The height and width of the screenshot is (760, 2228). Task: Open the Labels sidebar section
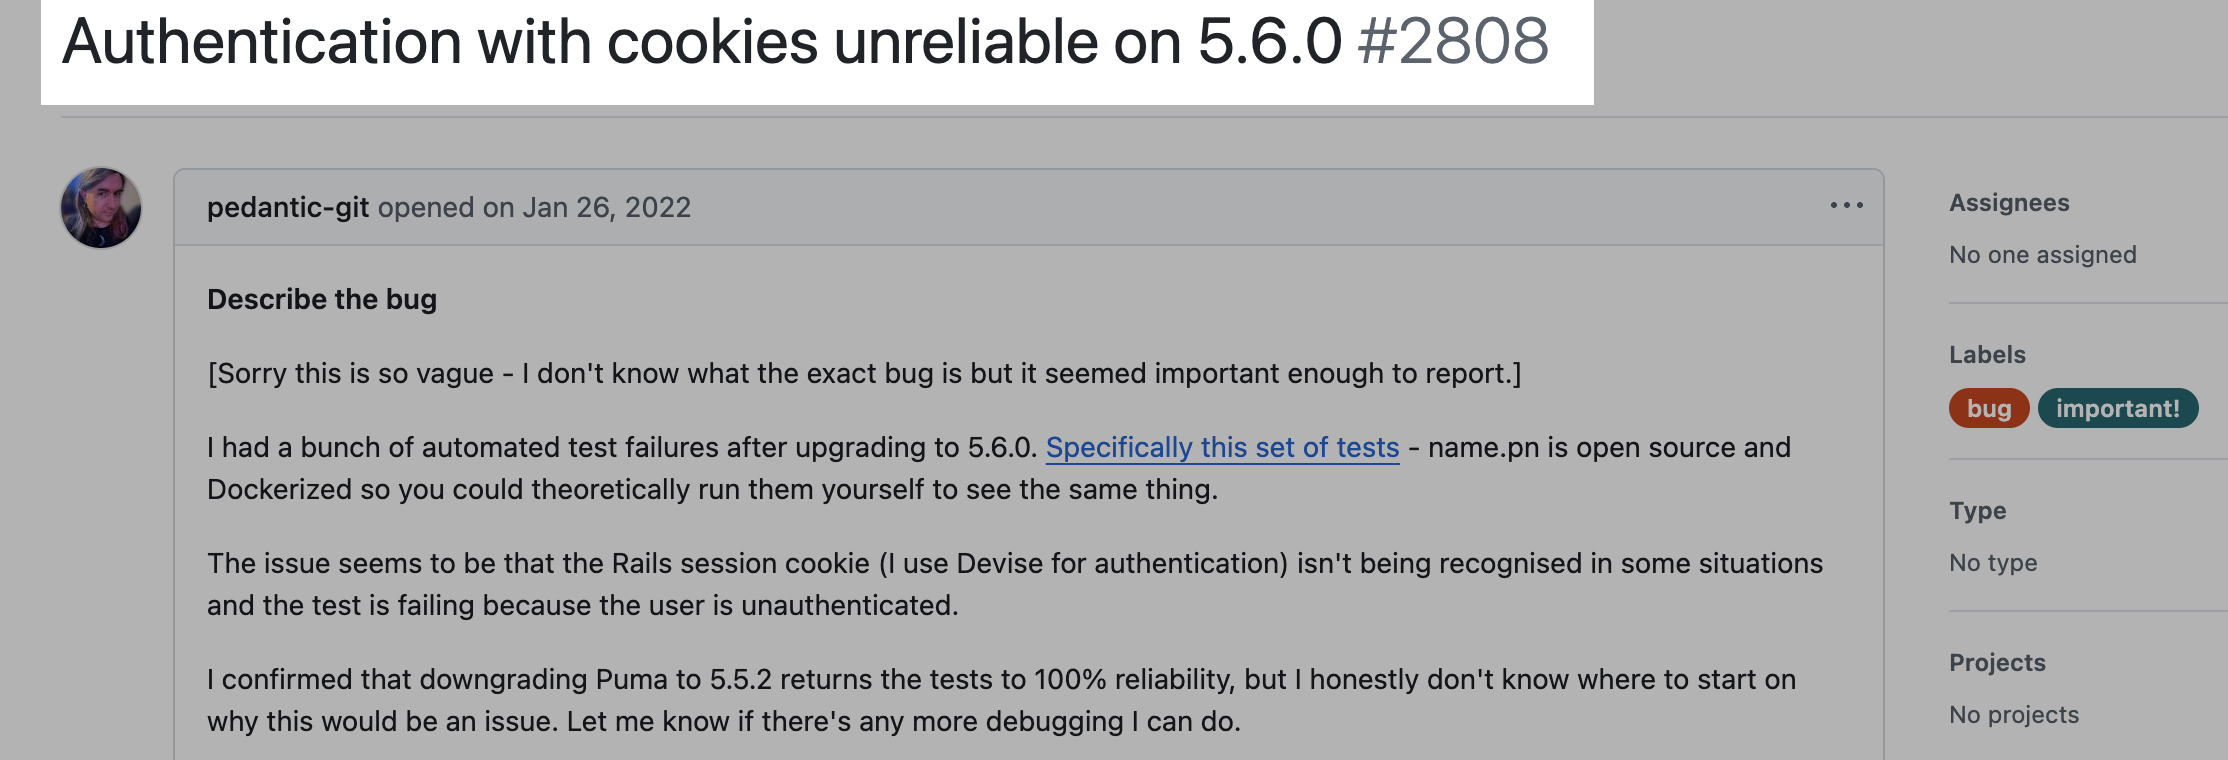pyautogui.click(x=1987, y=355)
